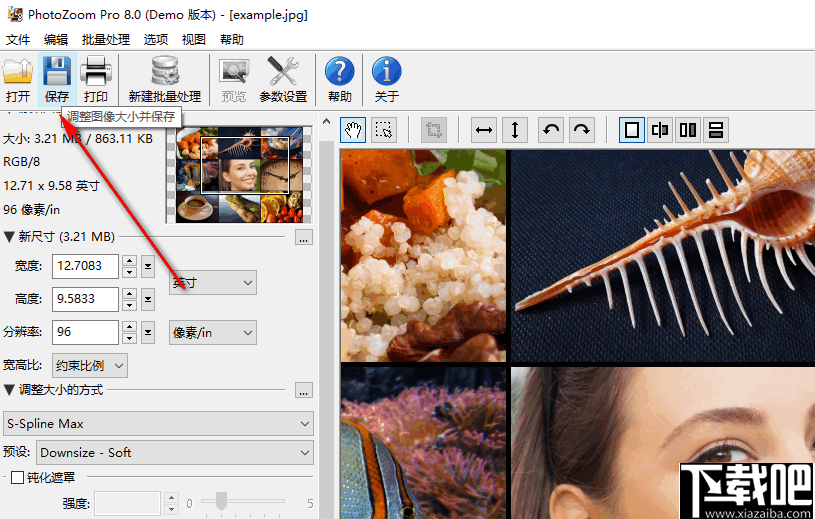Viewport: 815px width, 519px height.
Task: Switch to stacked horizontal preview
Action: pos(716,130)
